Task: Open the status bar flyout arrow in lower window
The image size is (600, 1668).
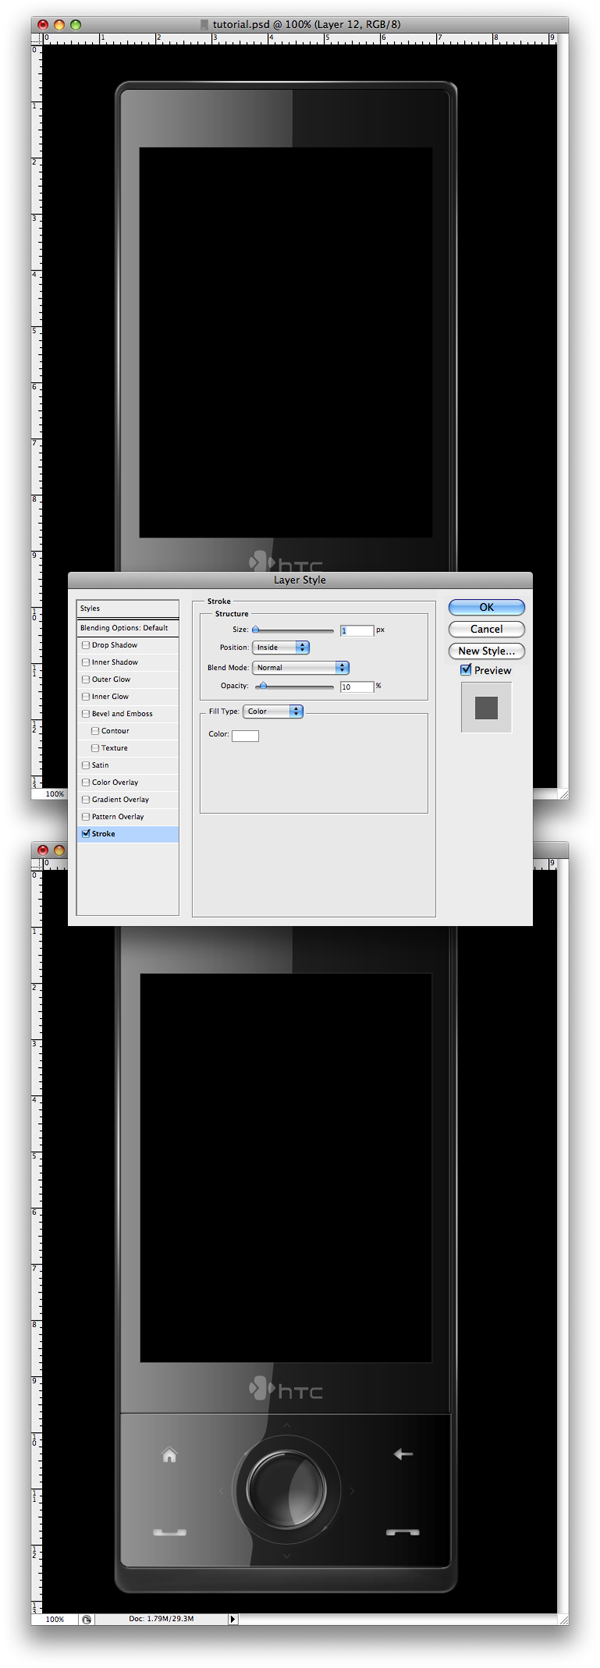Action: (x=233, y=1619)
